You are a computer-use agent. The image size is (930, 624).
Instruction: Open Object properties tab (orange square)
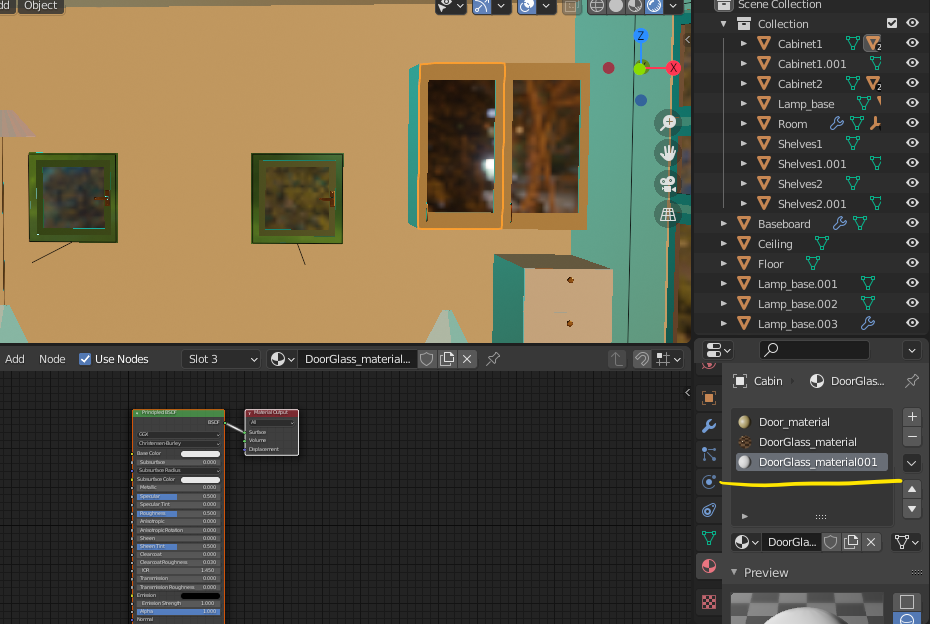(709, 397)
